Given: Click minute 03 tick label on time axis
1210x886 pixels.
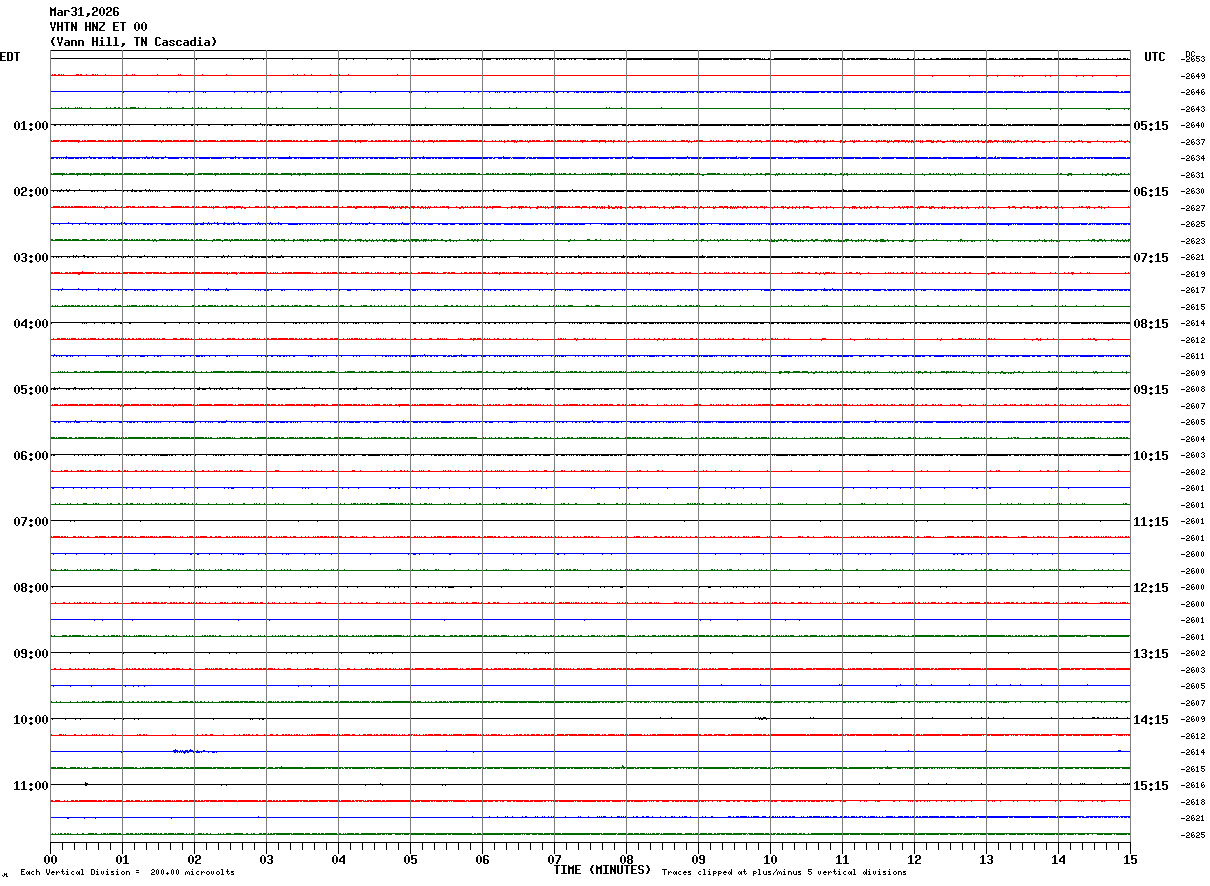Looking at the screenshot, I should pos(266,860).
